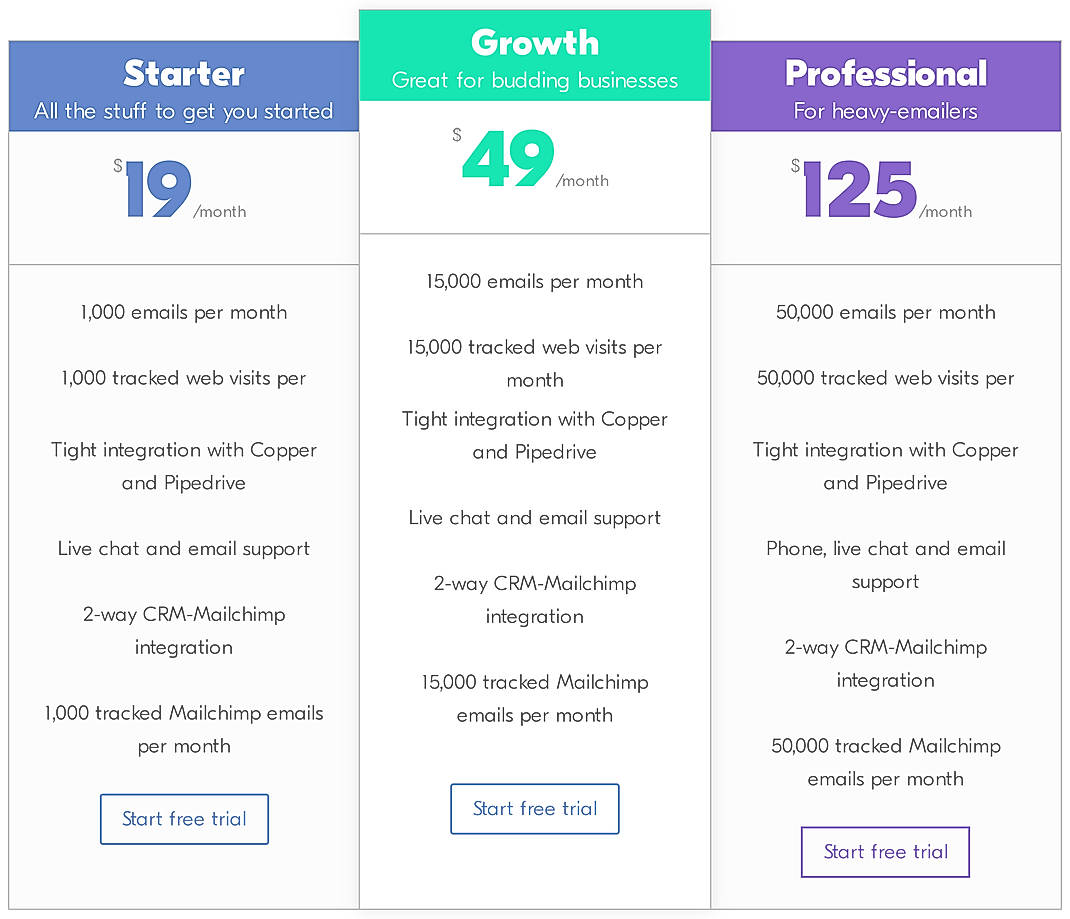Click the Growth plan header title

[x=535, y=42]
